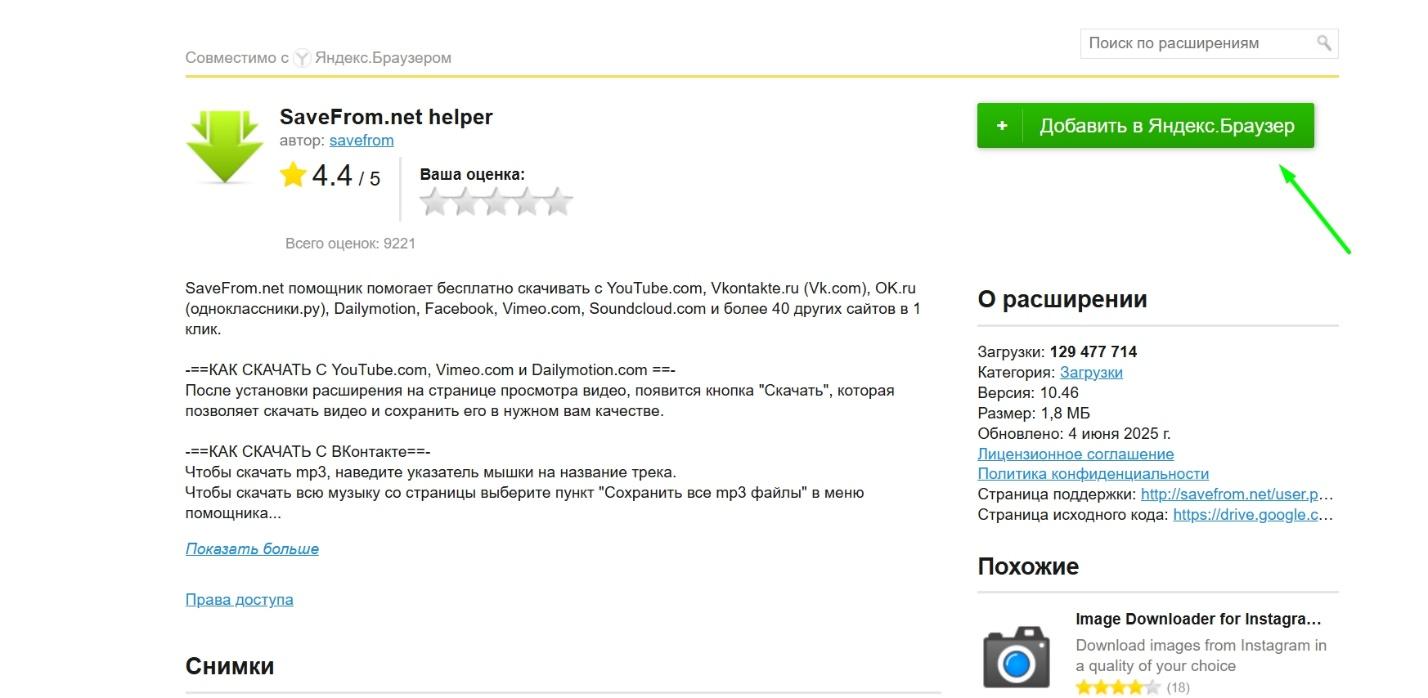Rate the extension one star
Screen dimensions: 1428x698
tap(434, 202)
